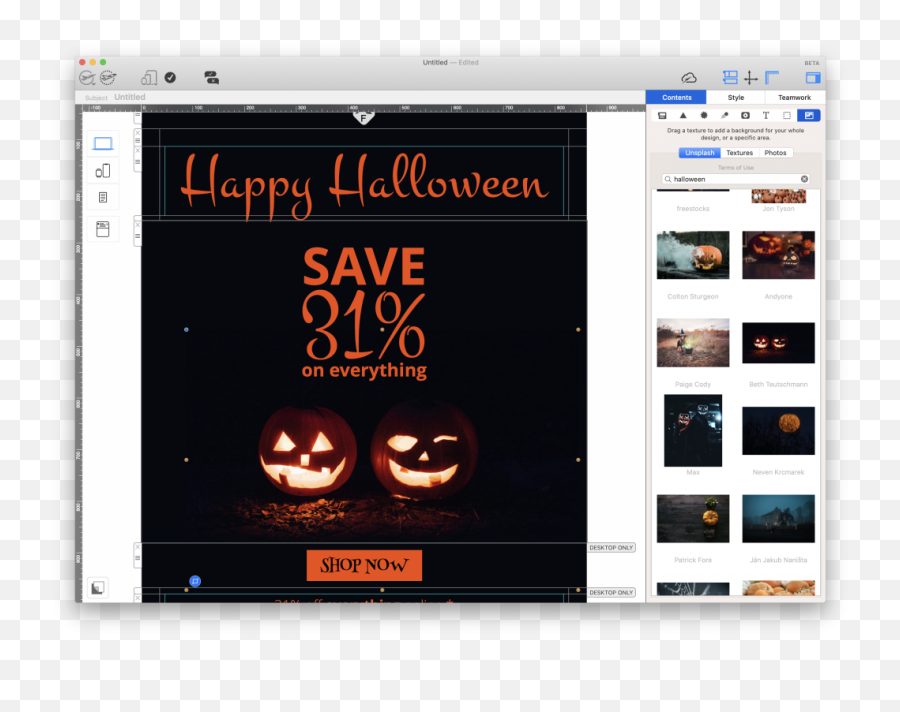Select the starburst graphics content icon

[x=704, y=115]
